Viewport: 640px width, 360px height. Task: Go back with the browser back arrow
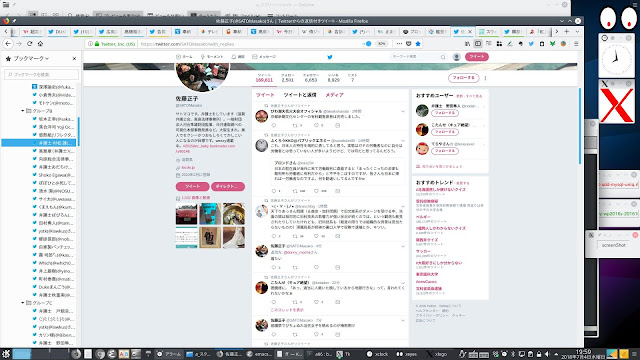tap(8, 44)
